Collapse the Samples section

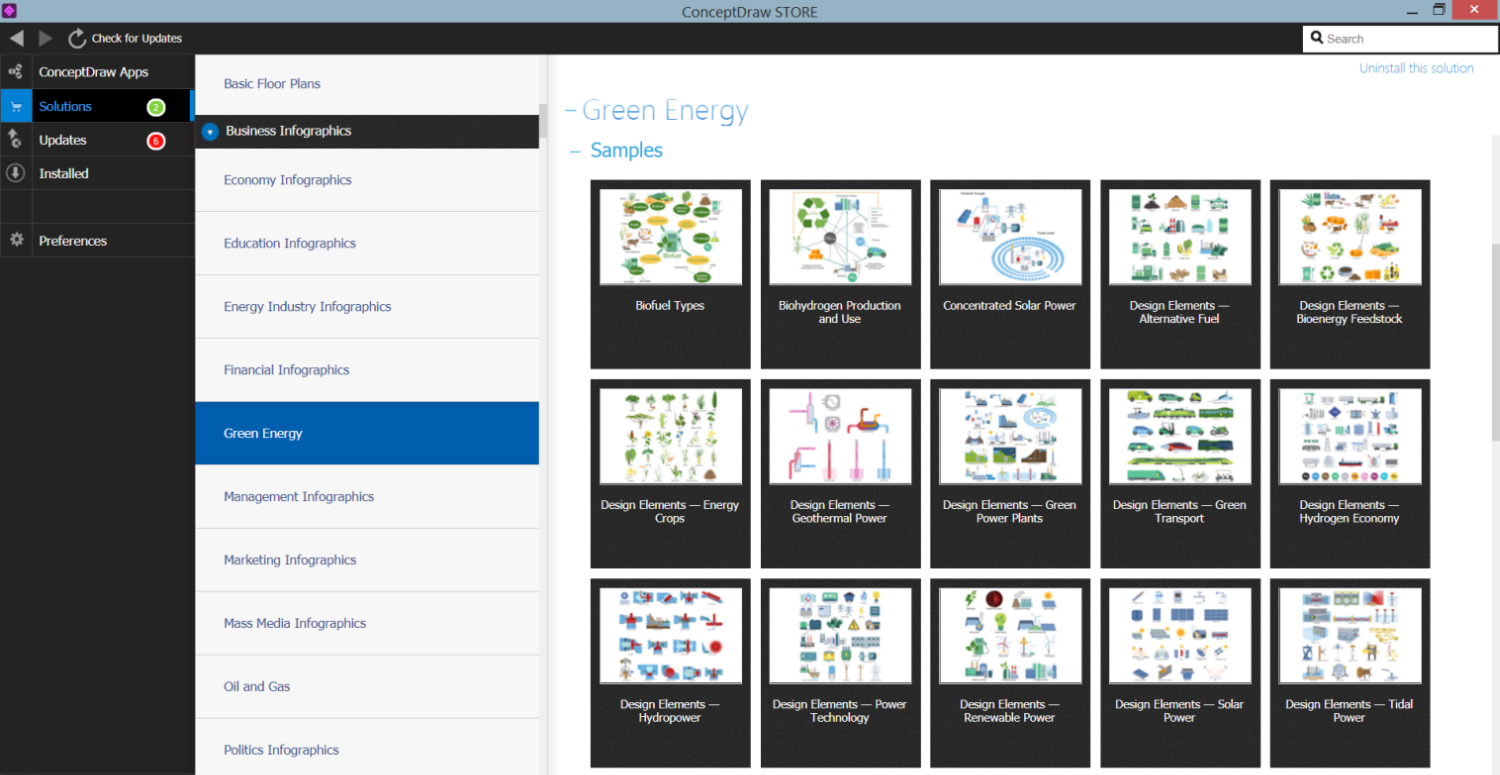(x=575, y=151)
